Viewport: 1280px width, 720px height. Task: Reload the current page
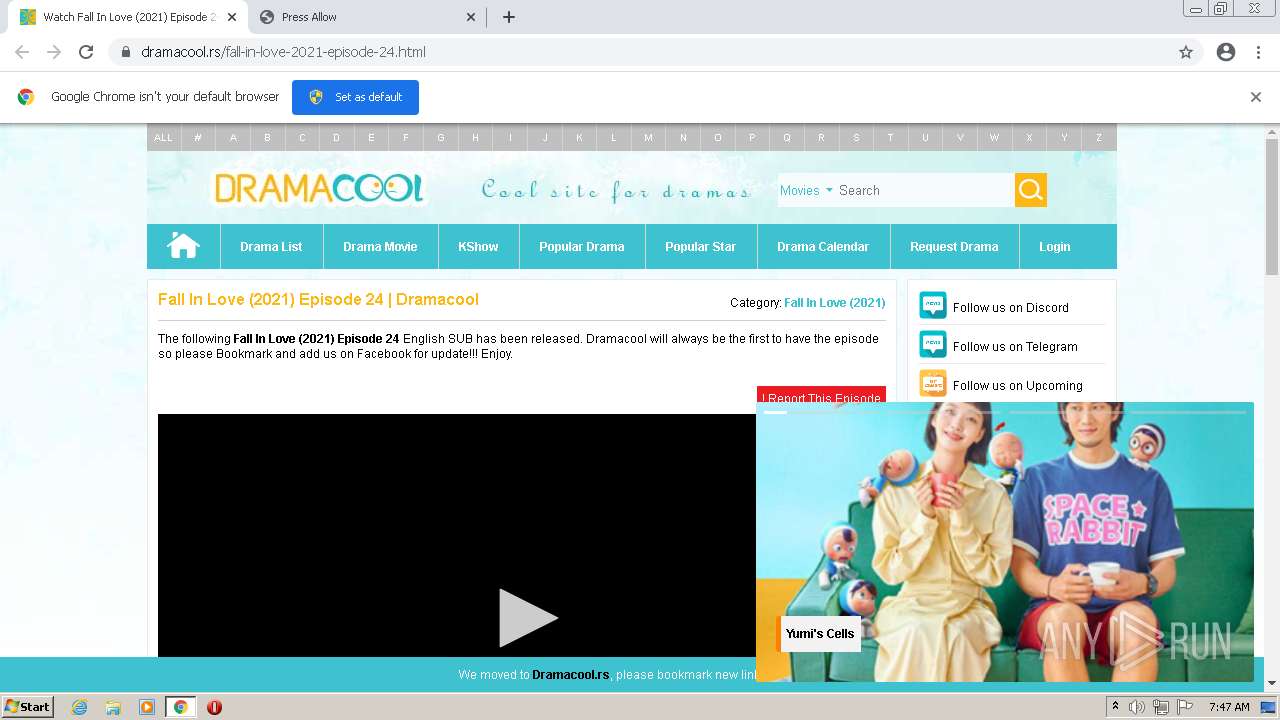86,52
